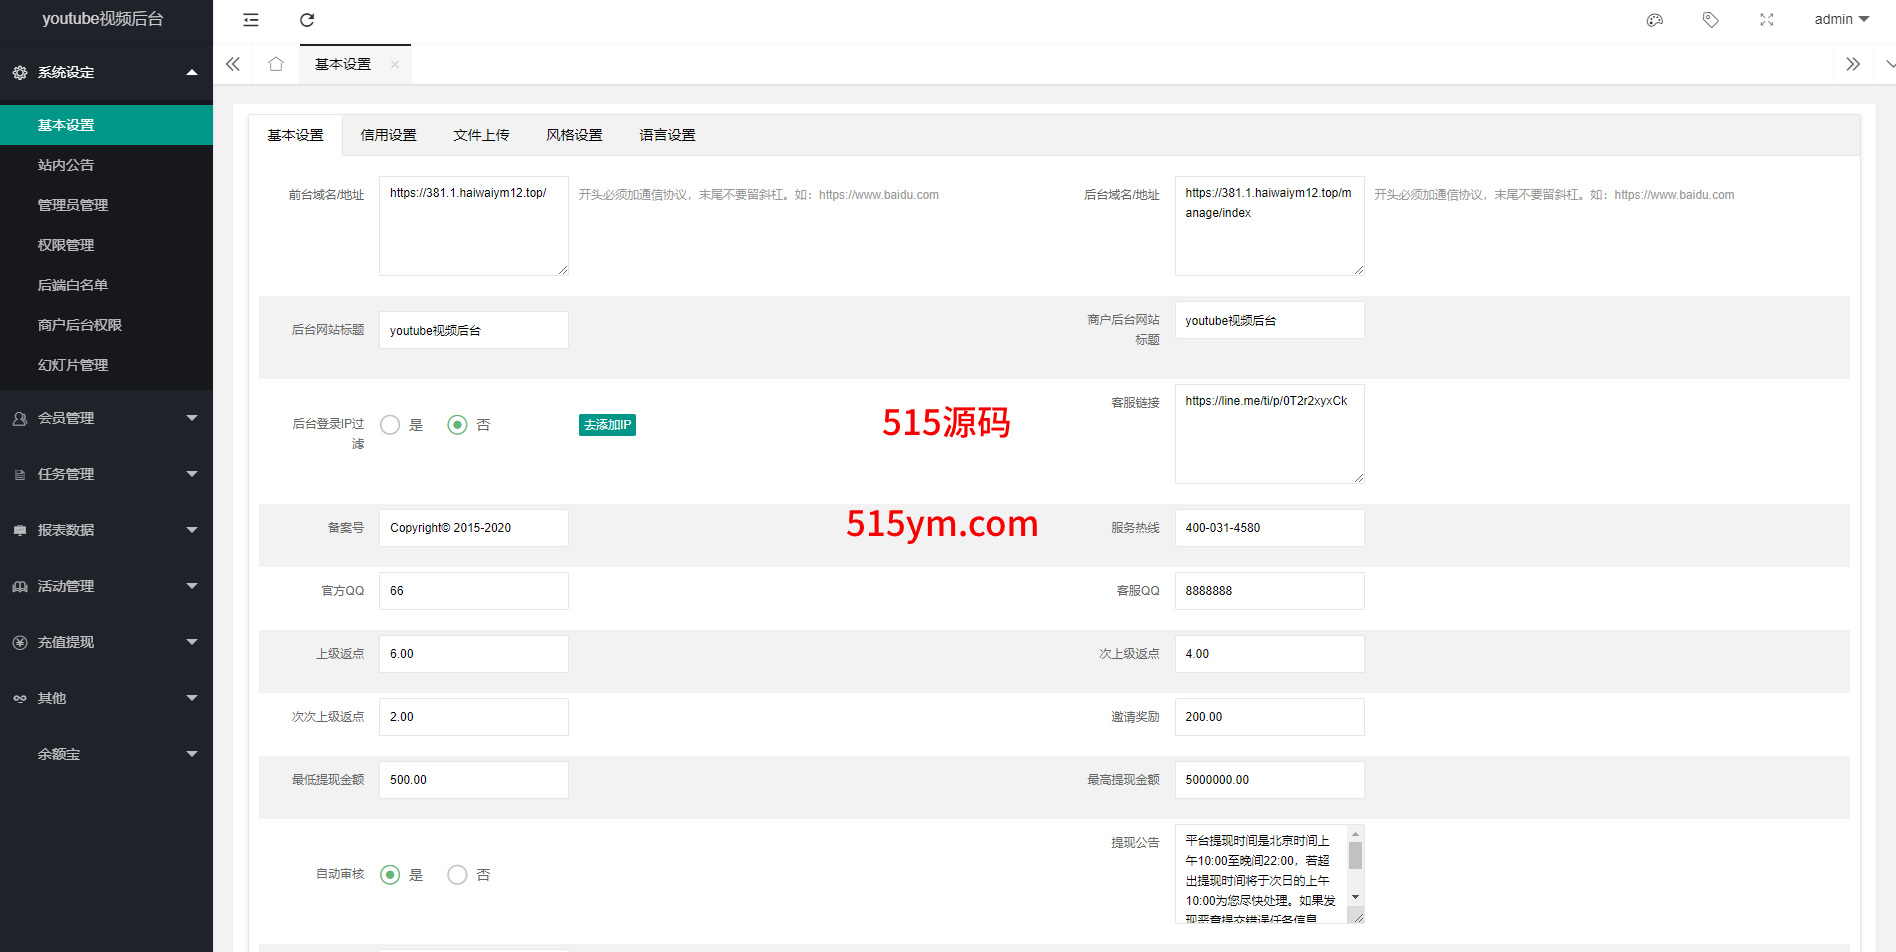
Task: Click the 服务热线 input field
Action: [1268, 528]
